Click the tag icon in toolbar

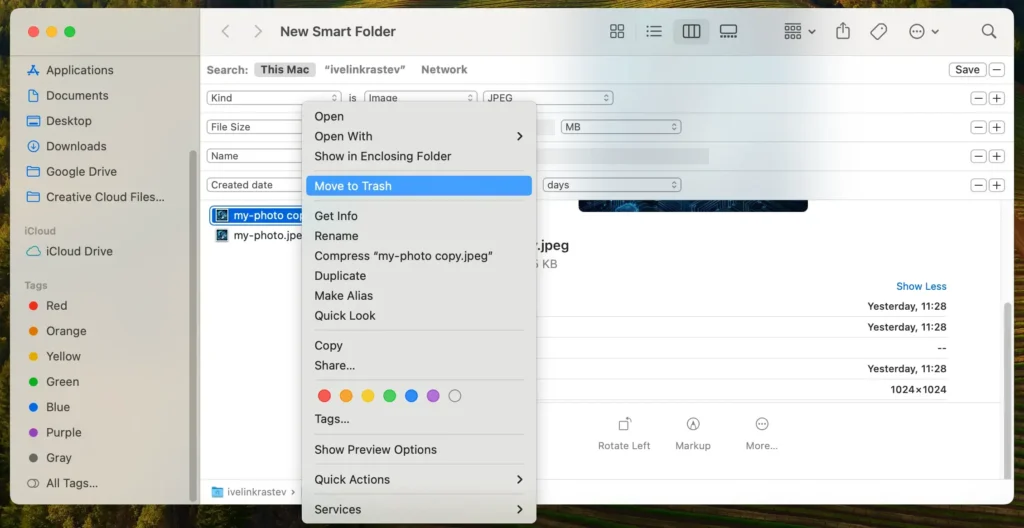point(879,32)
